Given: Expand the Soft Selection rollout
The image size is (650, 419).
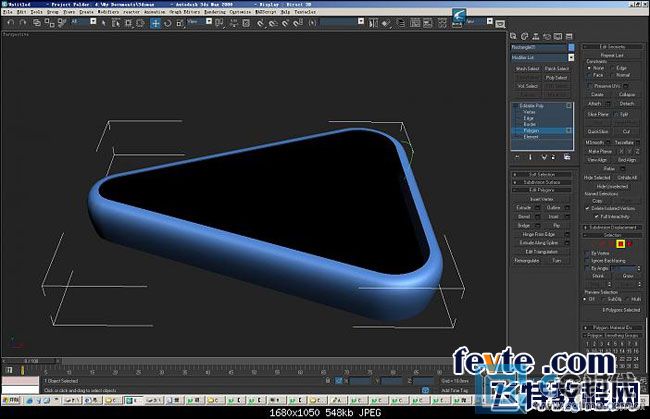Looking at the screenshot, I should tap(541, 174).
